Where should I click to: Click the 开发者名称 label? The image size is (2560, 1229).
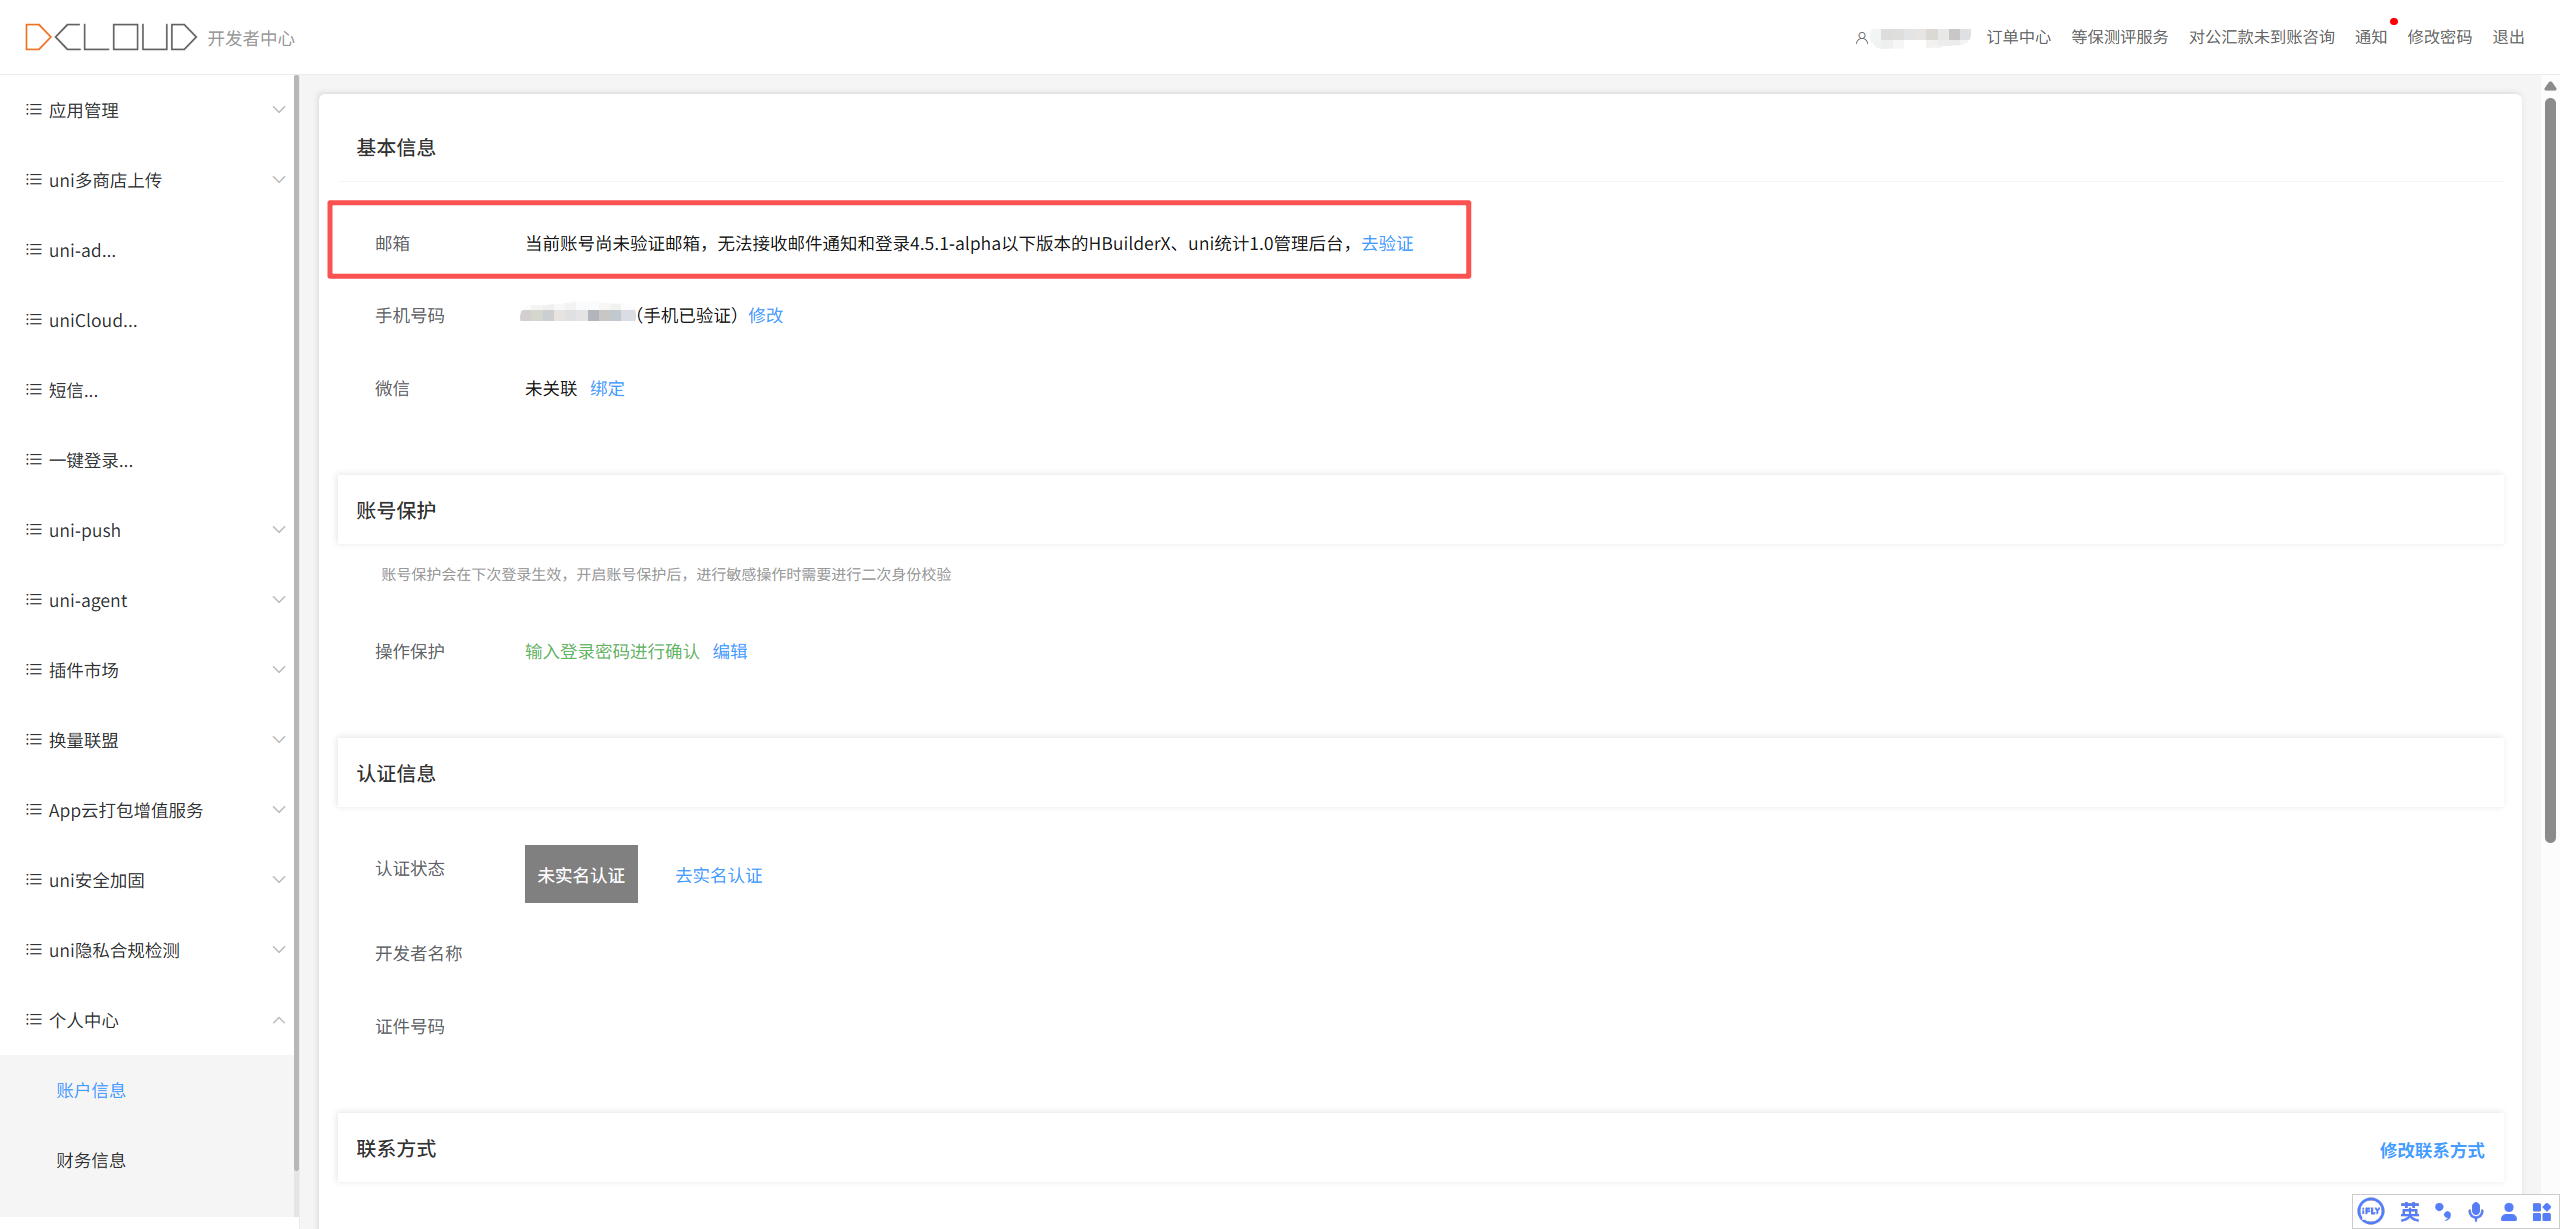tap(418, 954)
